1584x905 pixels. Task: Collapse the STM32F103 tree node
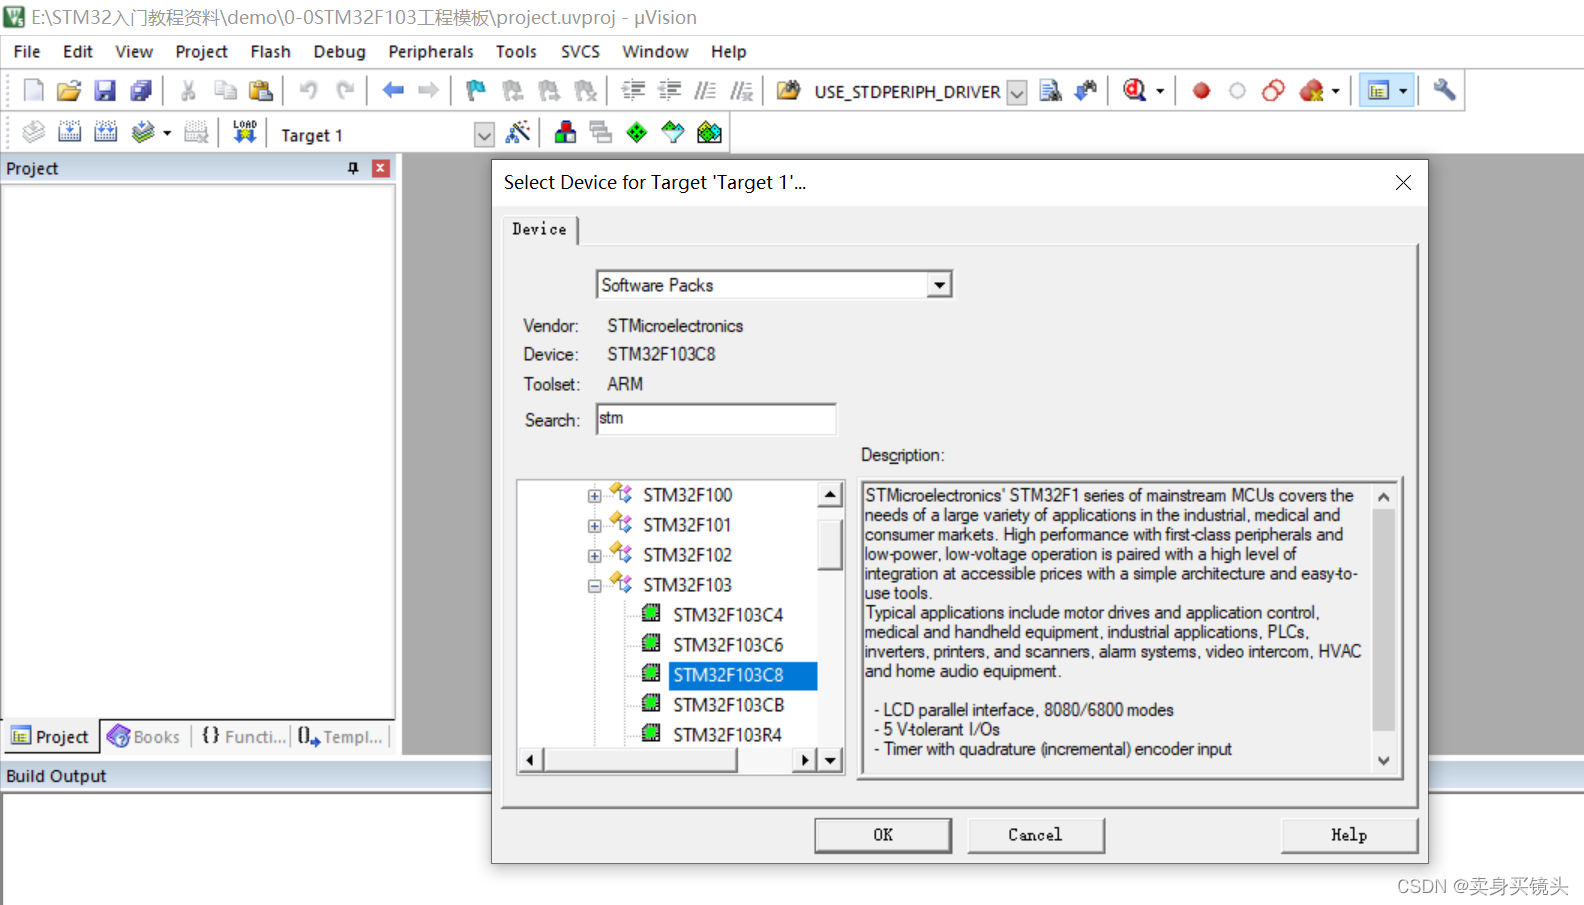pyautogui.click(x=594, y=586)
